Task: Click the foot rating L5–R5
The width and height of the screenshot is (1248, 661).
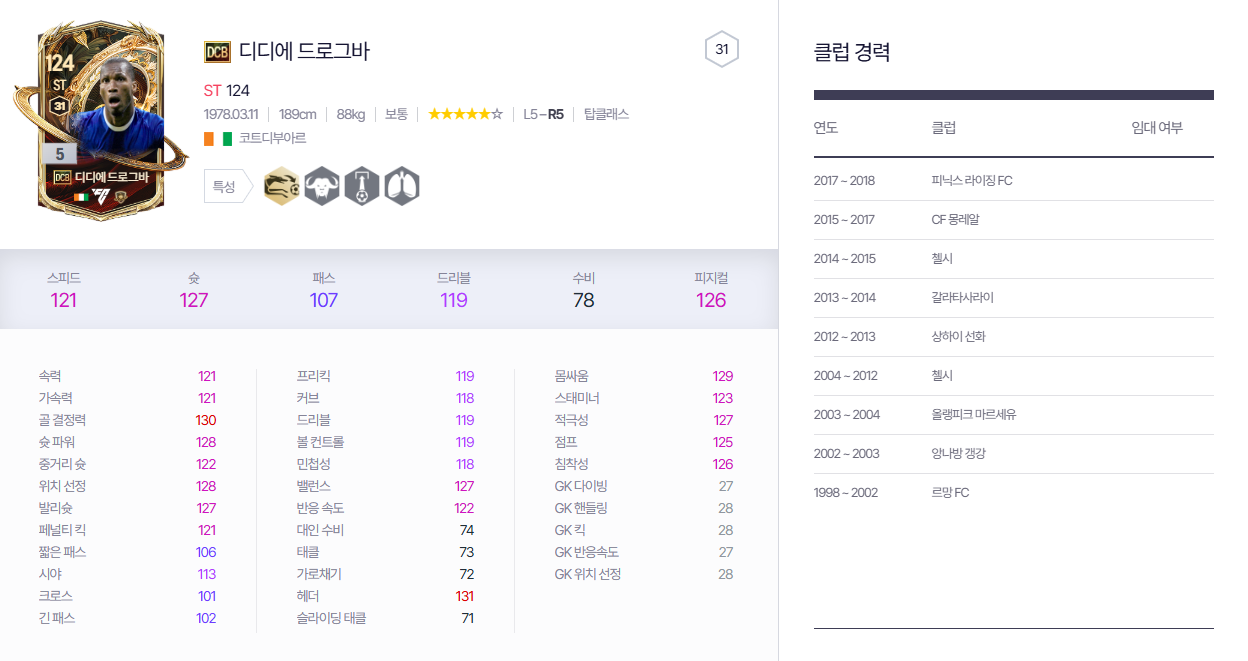Action: tap(543, 114)
